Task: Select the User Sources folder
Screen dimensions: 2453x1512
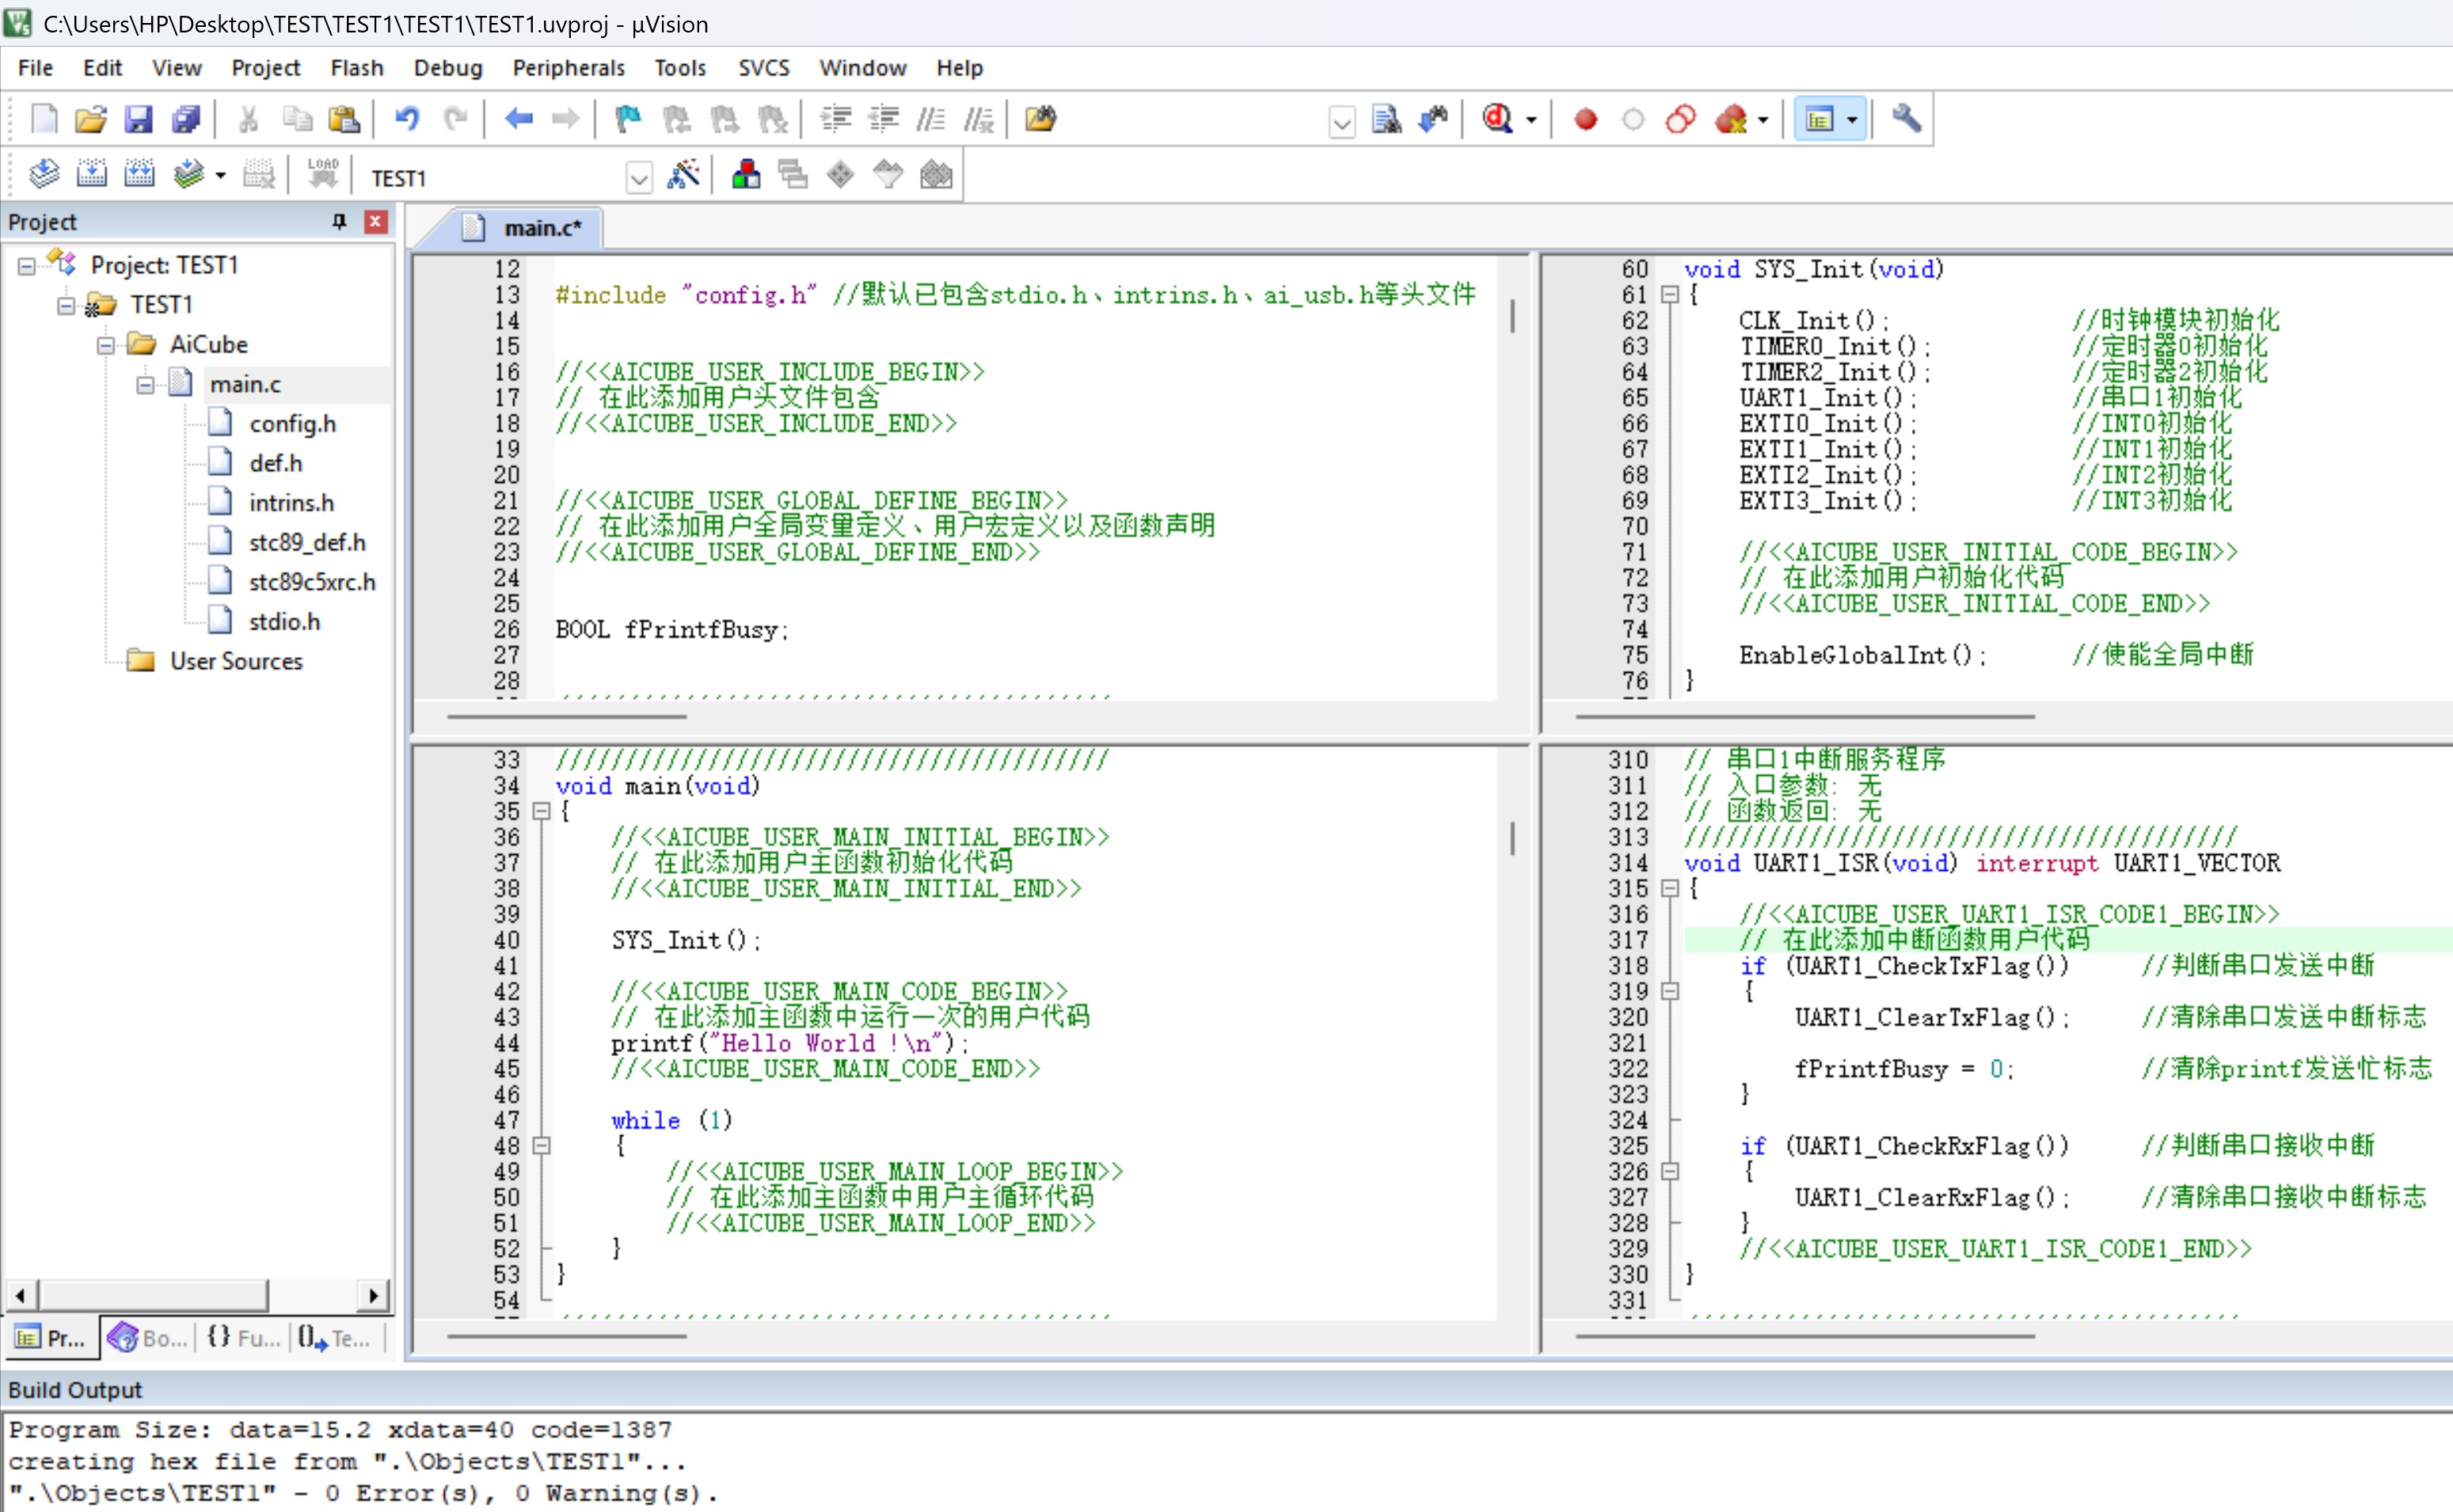Action: click(236, 662)
